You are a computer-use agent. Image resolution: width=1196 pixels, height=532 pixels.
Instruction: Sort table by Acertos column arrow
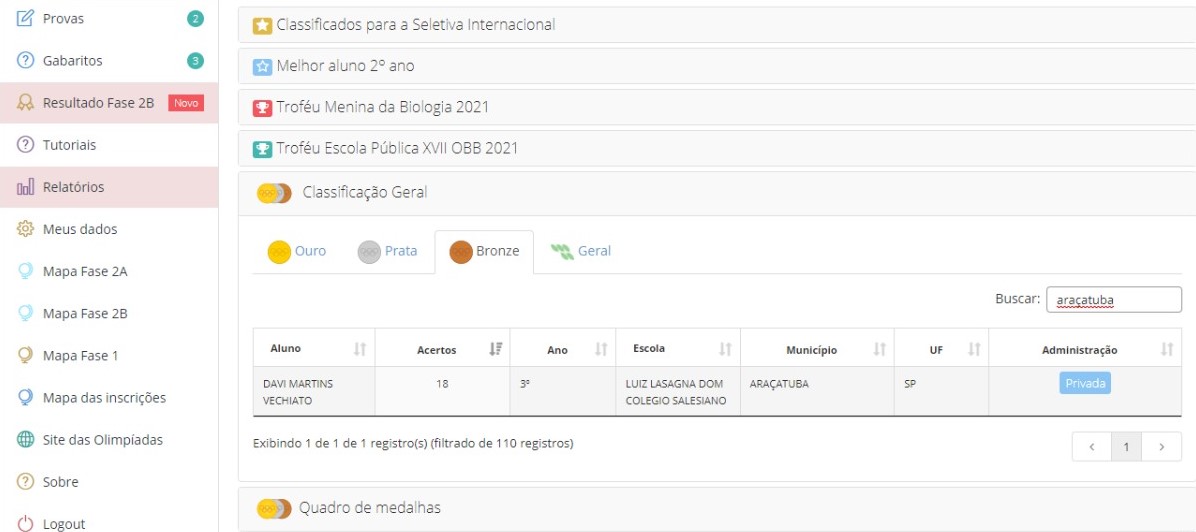[x=496, y=349]
